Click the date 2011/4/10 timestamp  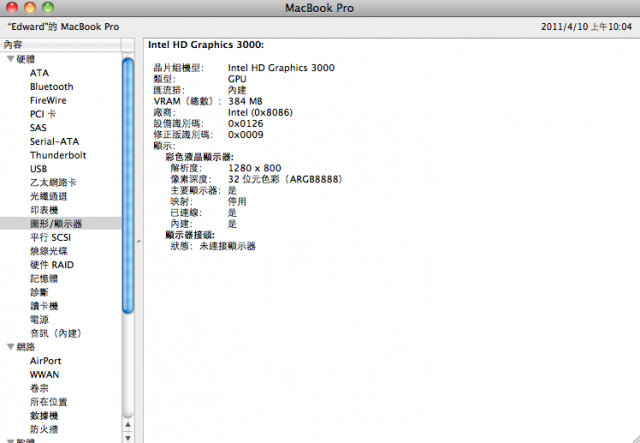click(x=587, y=27)
